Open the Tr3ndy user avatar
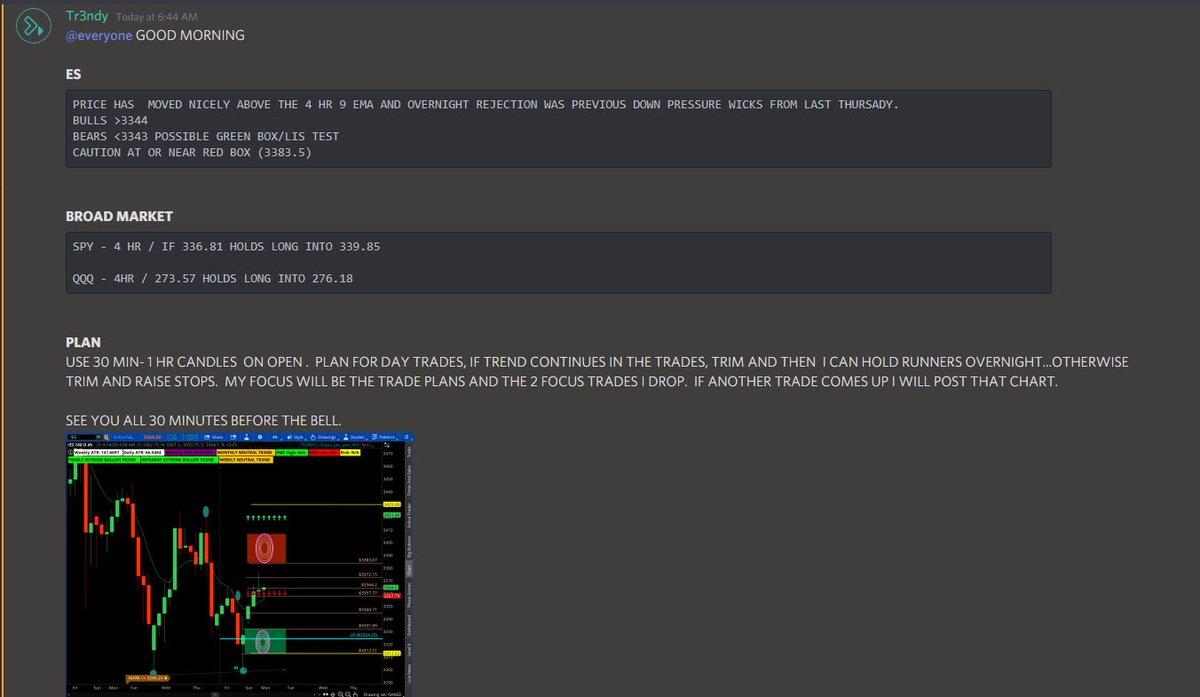Viewport: 1200px width, 697px height. tap(35, 26)
